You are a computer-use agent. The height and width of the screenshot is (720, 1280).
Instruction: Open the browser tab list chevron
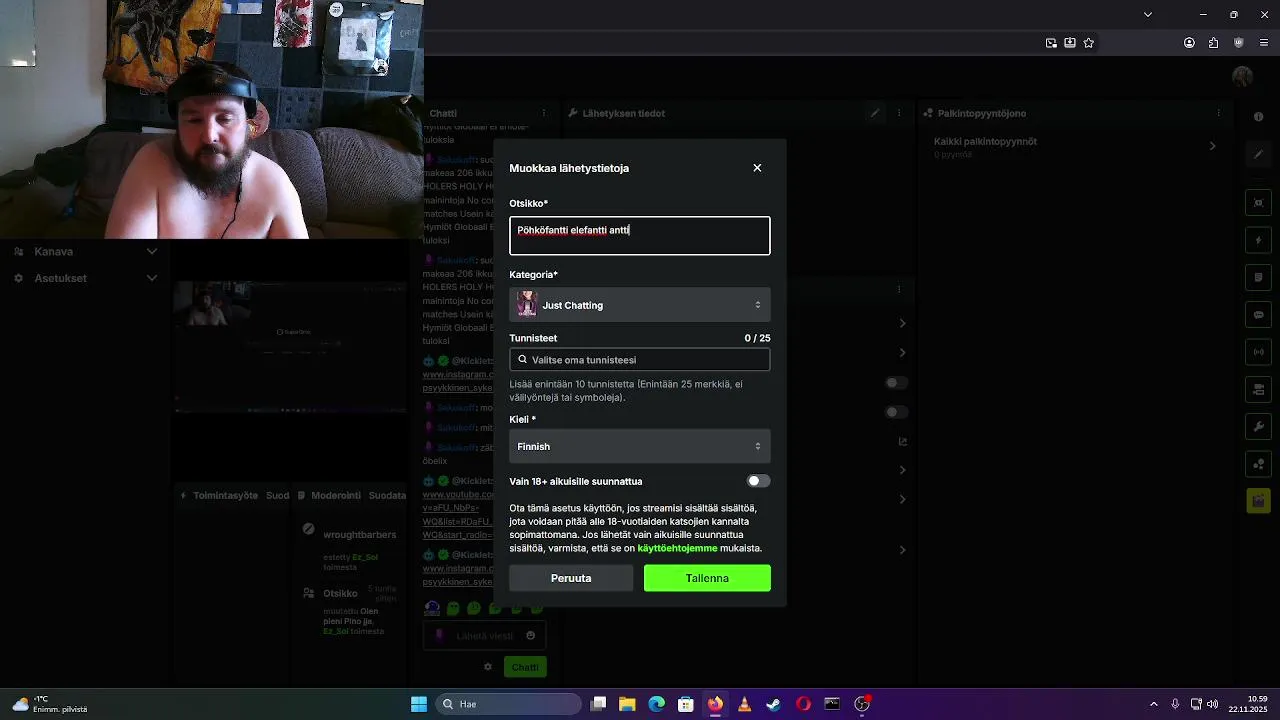click(x=1148, y=14)
